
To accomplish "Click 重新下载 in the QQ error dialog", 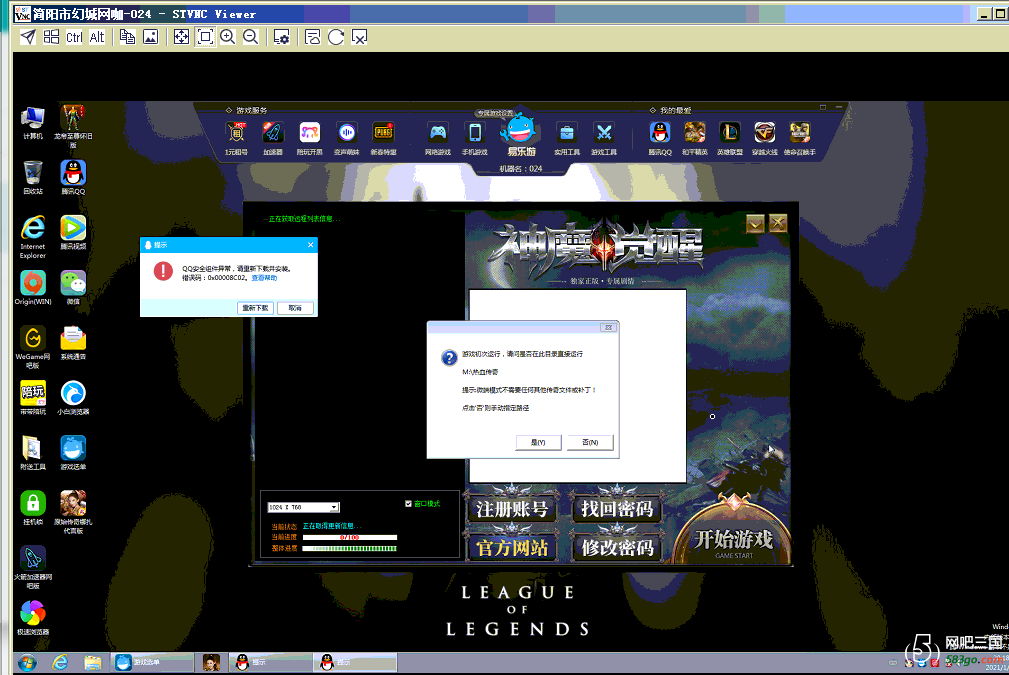I will point(255,308).
